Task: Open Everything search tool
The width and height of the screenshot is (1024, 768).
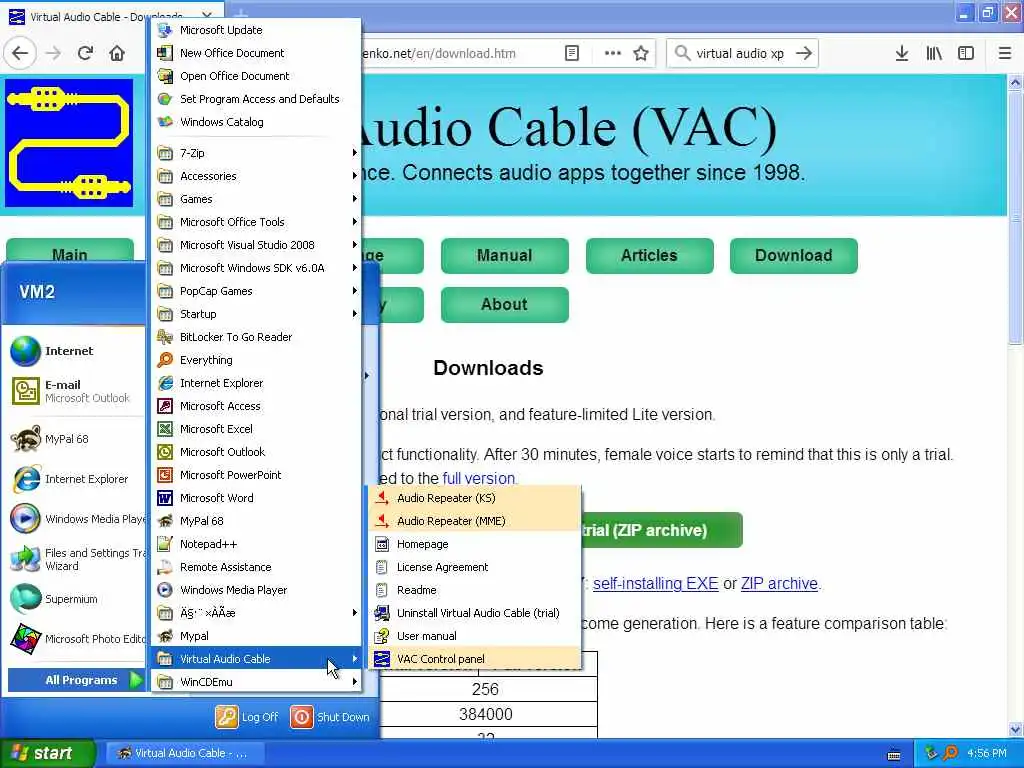Action: pos(257,360)
